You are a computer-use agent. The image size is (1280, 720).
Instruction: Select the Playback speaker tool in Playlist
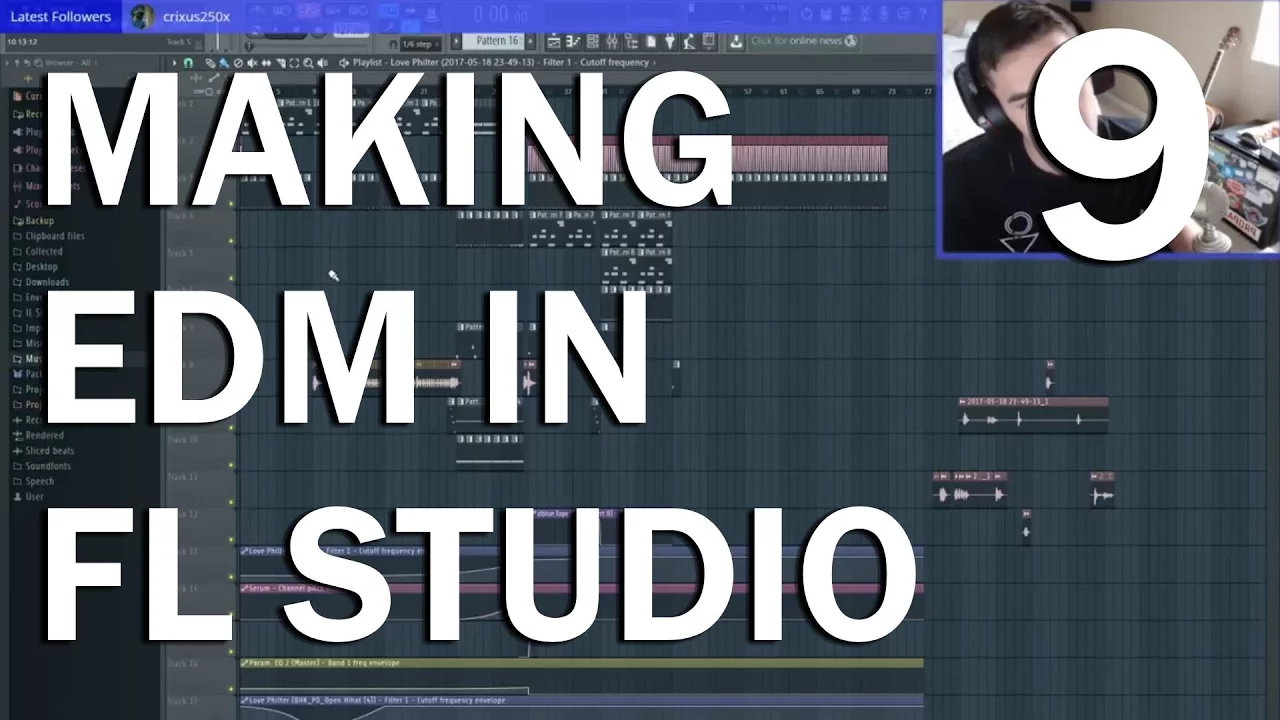pos(322,62)
